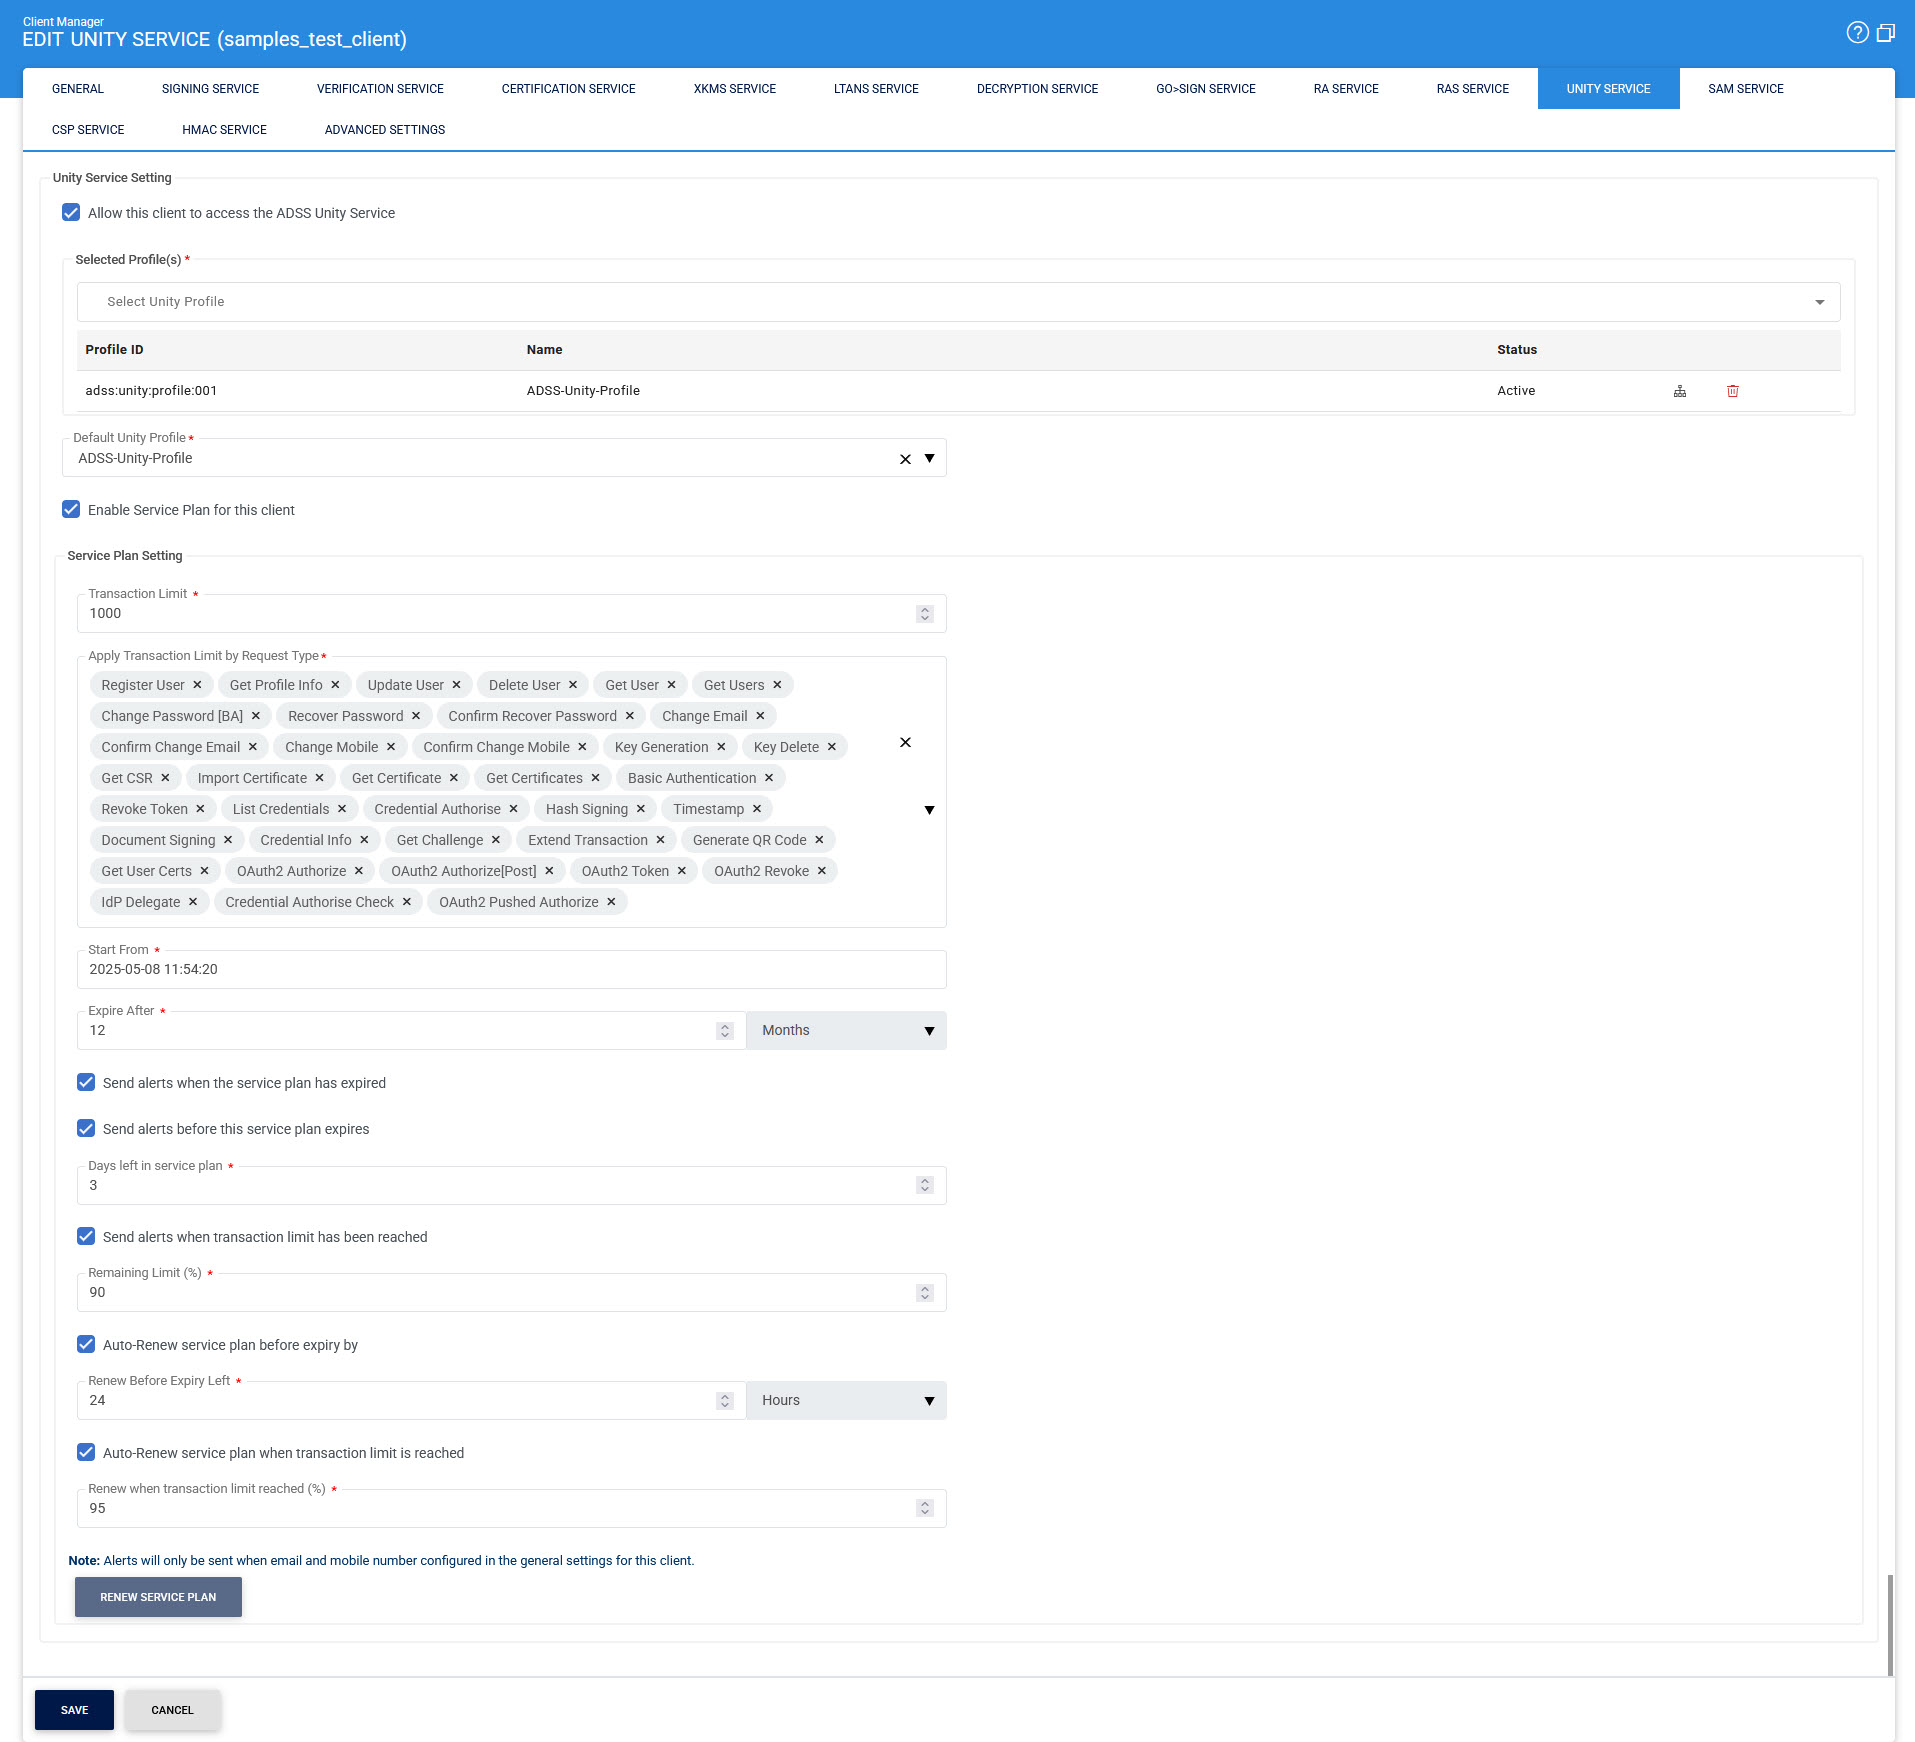Delete the adss:unity:profile:001 row via trash icon
This screenshot has height=1742, width=1915.
tap(1733, 391)
